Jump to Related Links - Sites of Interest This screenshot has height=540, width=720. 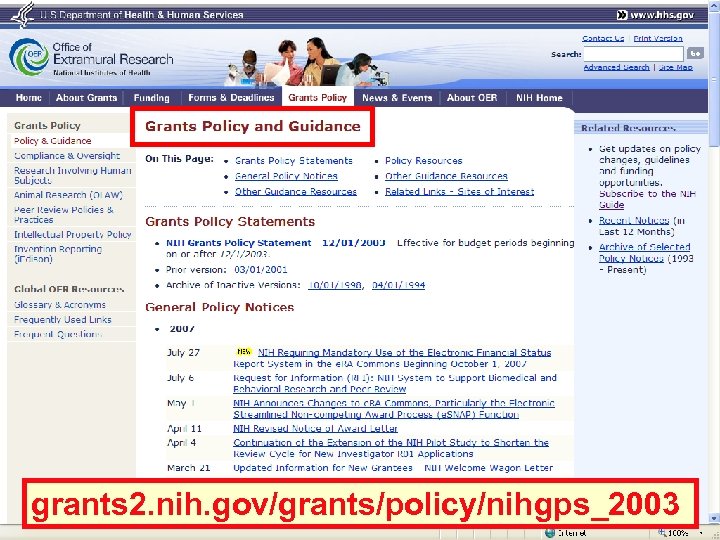point(459,192)
